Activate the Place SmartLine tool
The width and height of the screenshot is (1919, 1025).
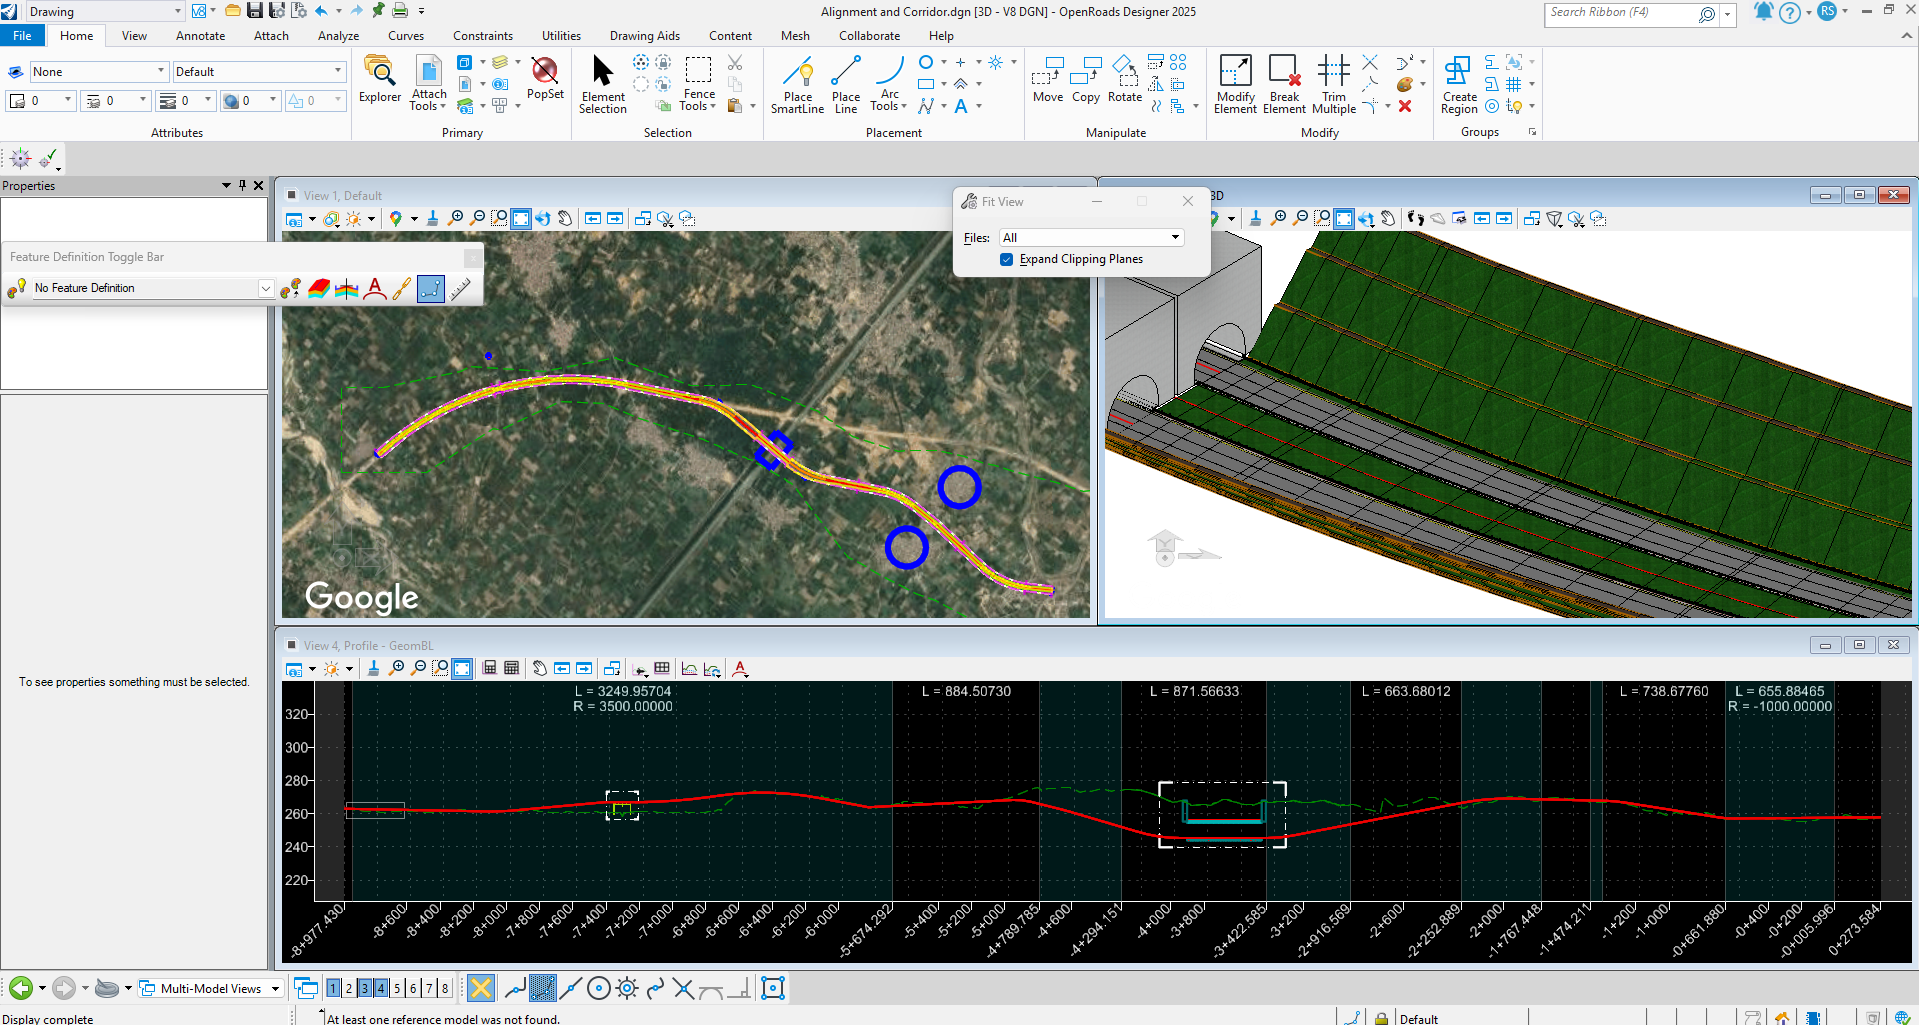pyautogui.click(x=797, y=84)
